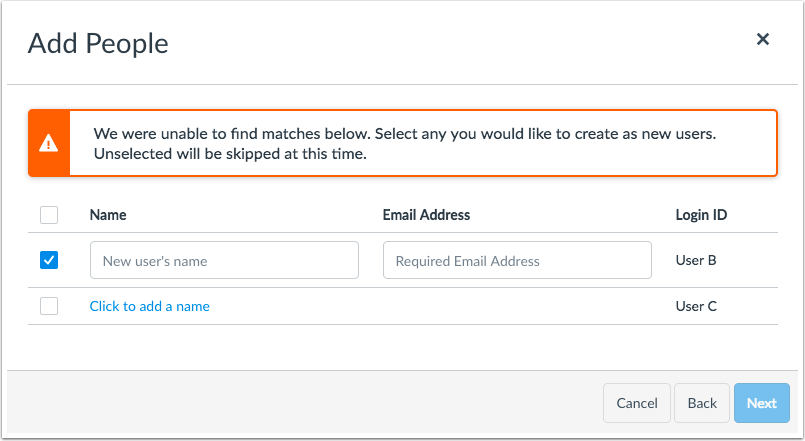Image resolution: width=805 pixels, height=441 pixels.
Task: Close the Add People dialog
Action: 763,40
